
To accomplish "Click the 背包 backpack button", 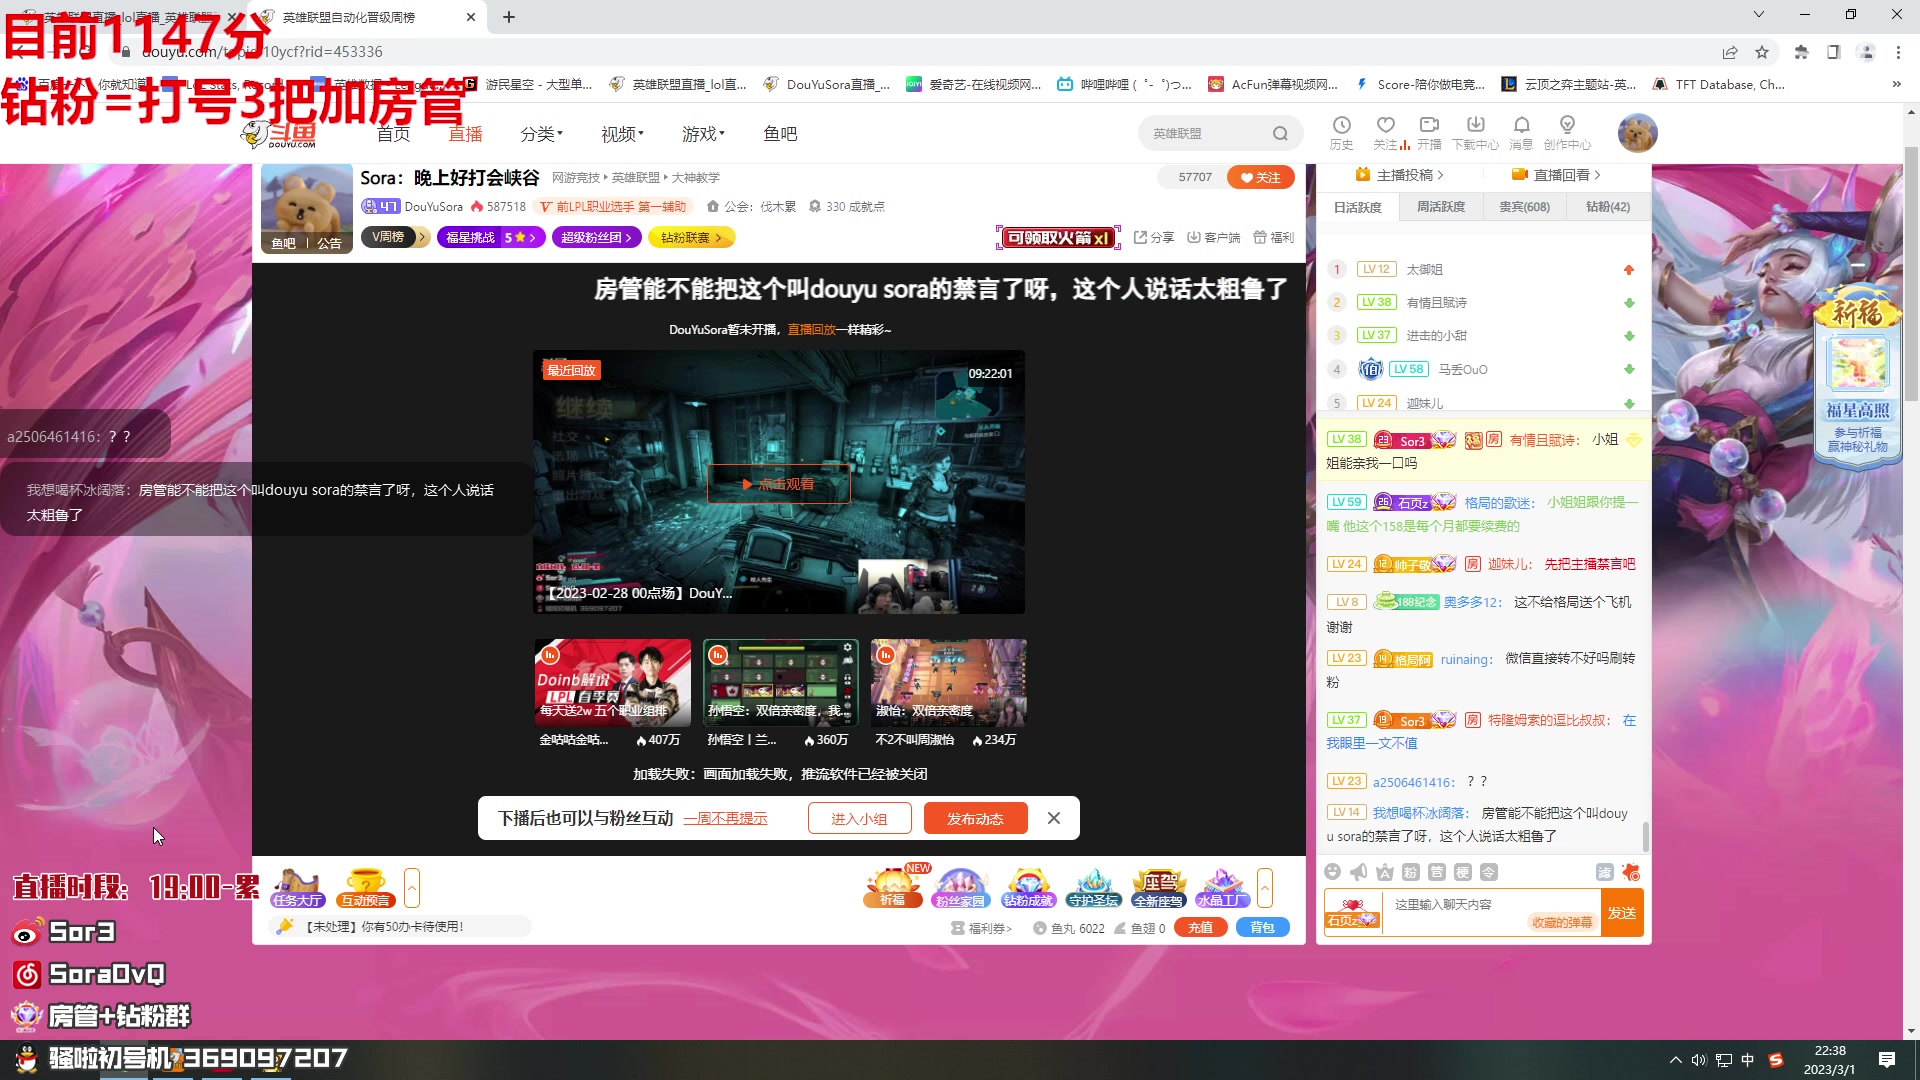I will click(x=1262, y=927).
